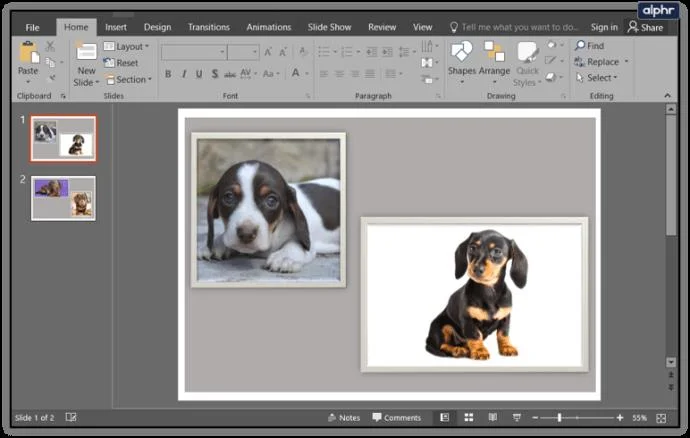Toggle Underline formatting

[x=199, y=74]
